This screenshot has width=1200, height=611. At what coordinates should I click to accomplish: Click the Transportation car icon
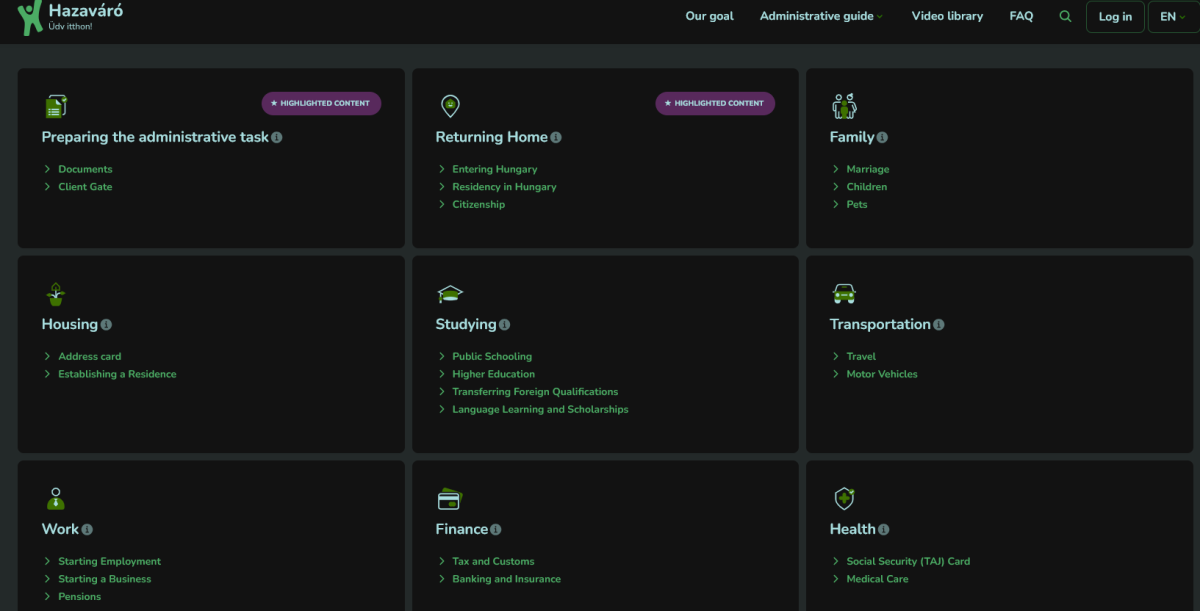pyautogui.click(x=844, y=294)
